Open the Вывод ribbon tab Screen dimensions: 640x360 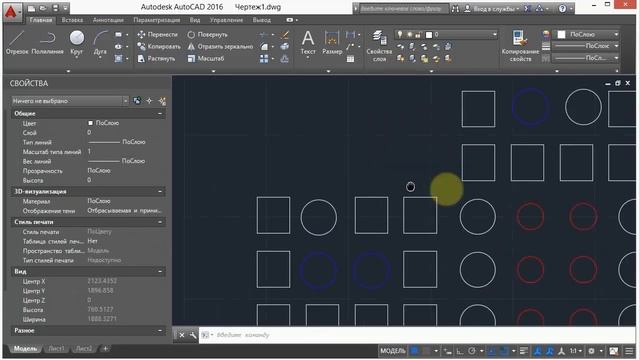pyautogui.click(x=262, y=20)
